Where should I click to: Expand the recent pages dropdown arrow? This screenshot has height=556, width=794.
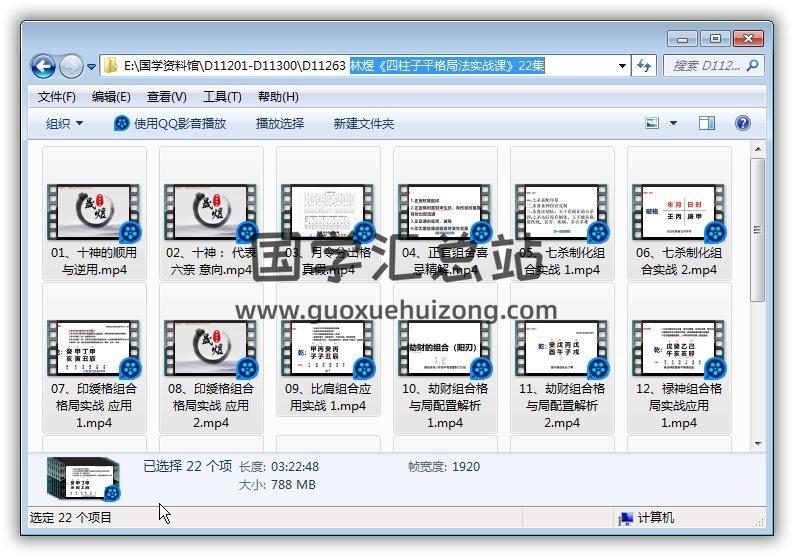91,67
